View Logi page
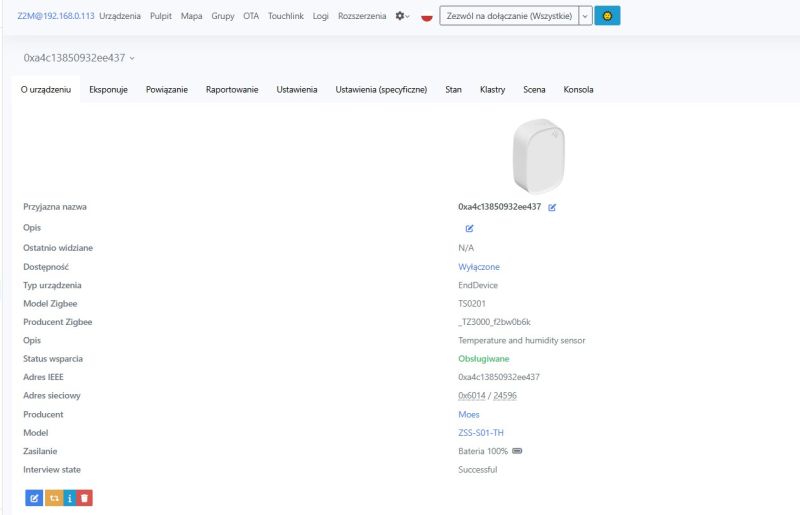Image resolution: width=800 pixels, height=515 pixels. [x=320, y=16]
